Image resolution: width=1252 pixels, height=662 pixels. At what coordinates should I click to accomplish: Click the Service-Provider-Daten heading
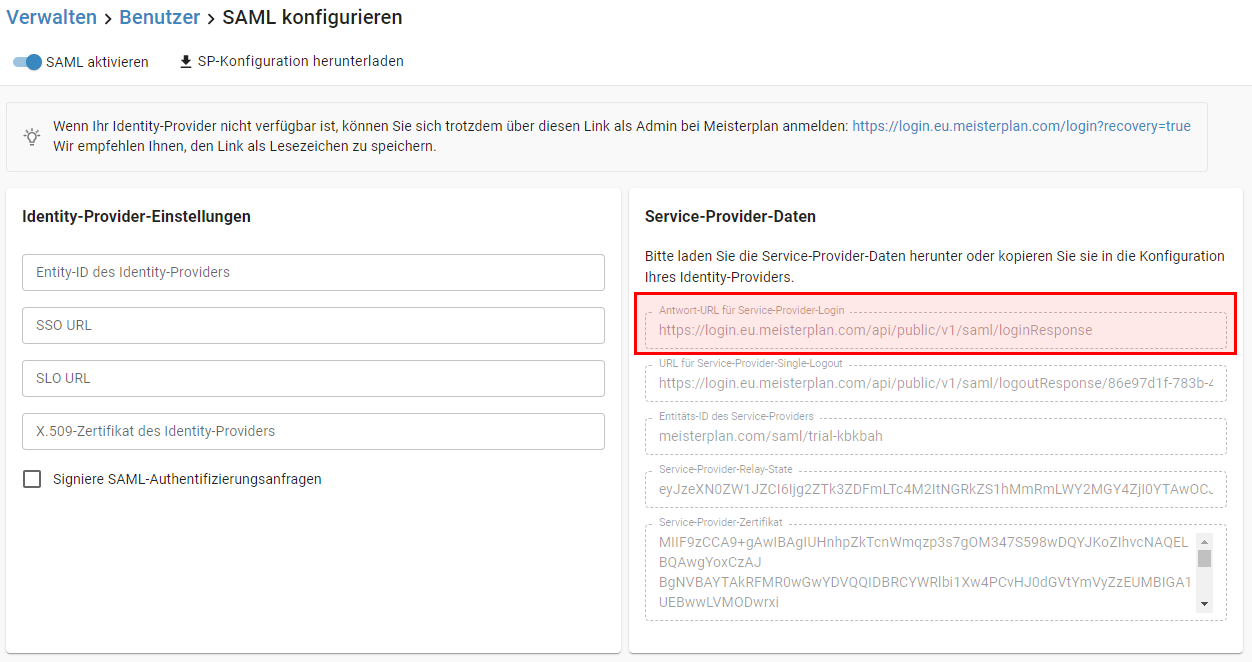730,216
